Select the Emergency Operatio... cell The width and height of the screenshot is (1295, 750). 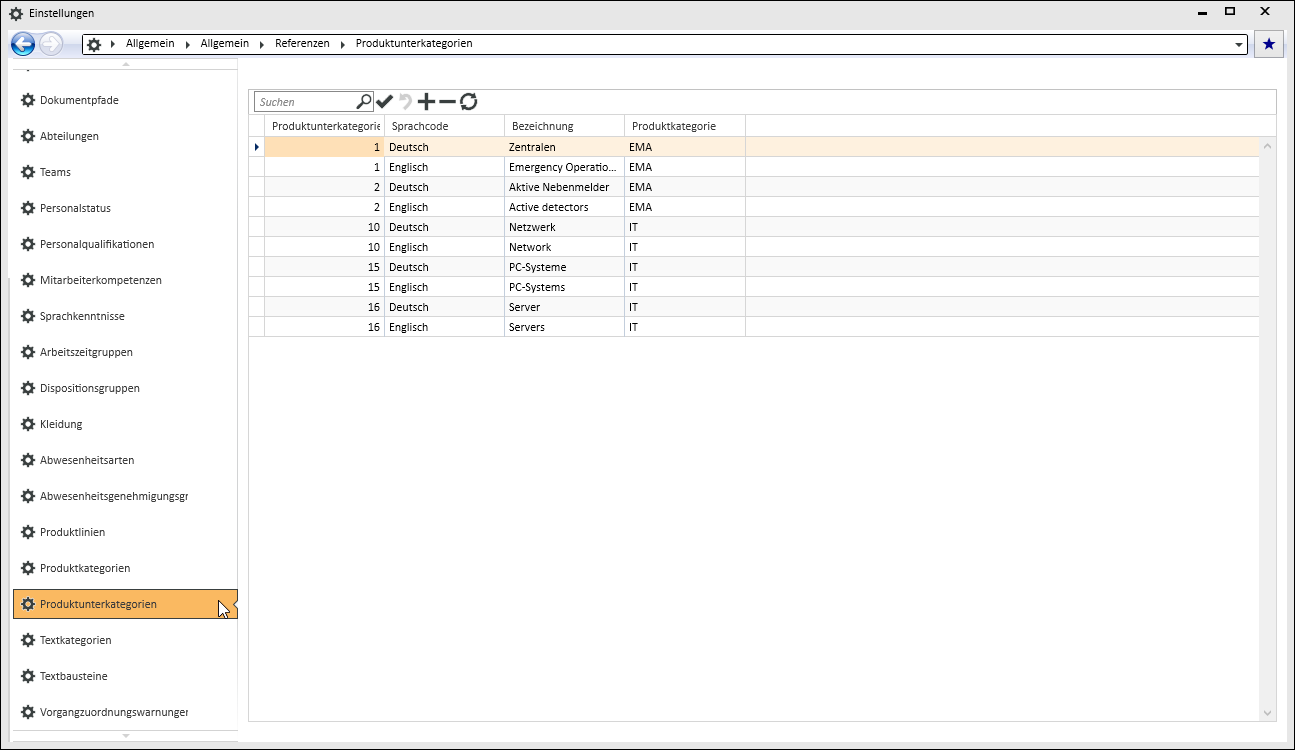click(x=564, y=167)
